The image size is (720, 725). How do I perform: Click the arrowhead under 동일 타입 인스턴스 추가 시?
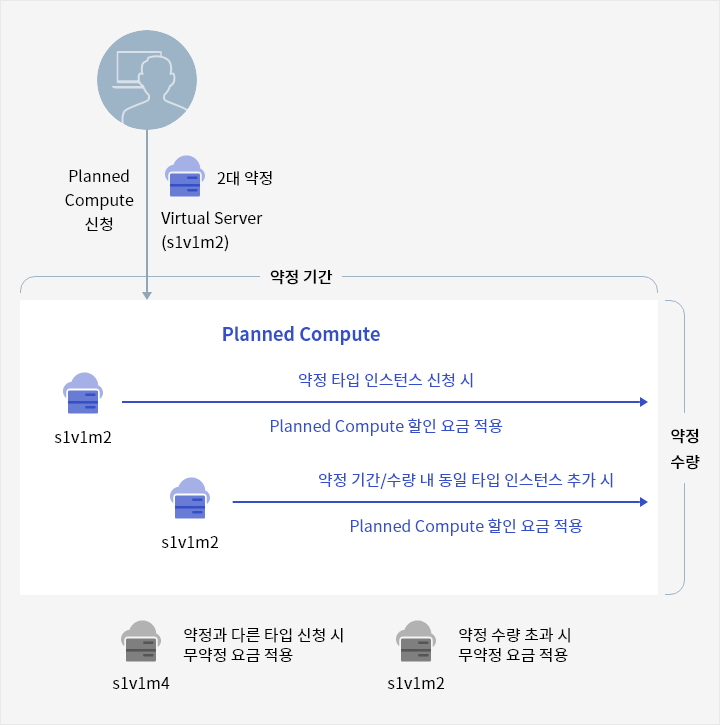[x=643, y=502]
